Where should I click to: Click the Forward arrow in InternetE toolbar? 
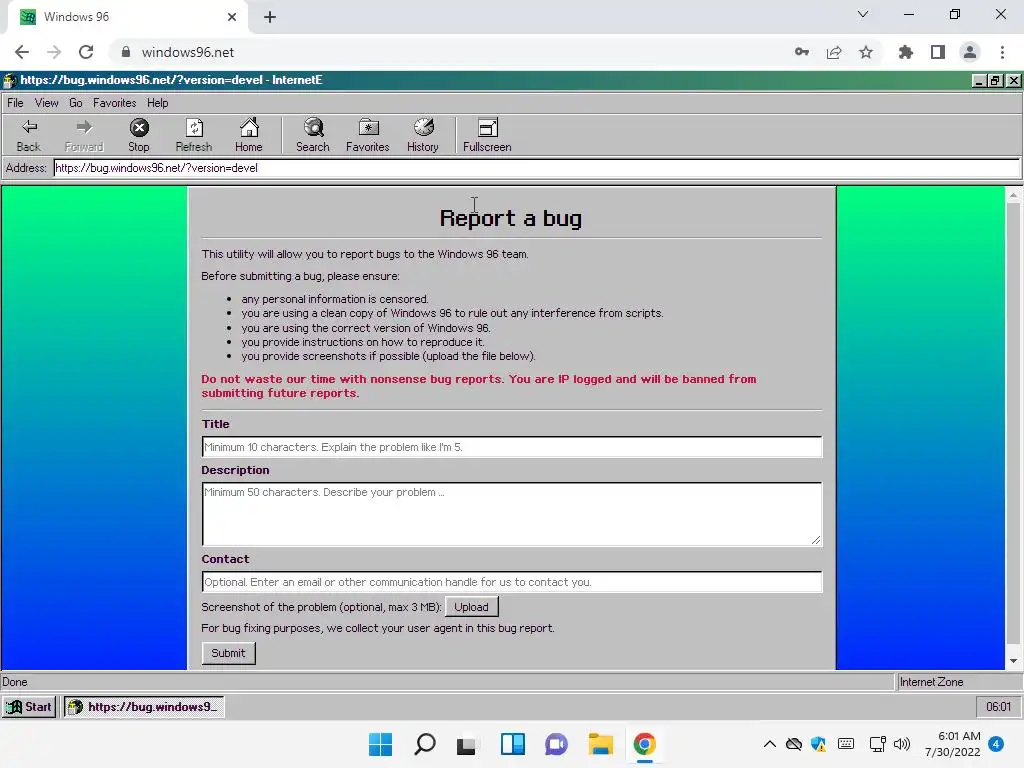[x=84, y=135]
